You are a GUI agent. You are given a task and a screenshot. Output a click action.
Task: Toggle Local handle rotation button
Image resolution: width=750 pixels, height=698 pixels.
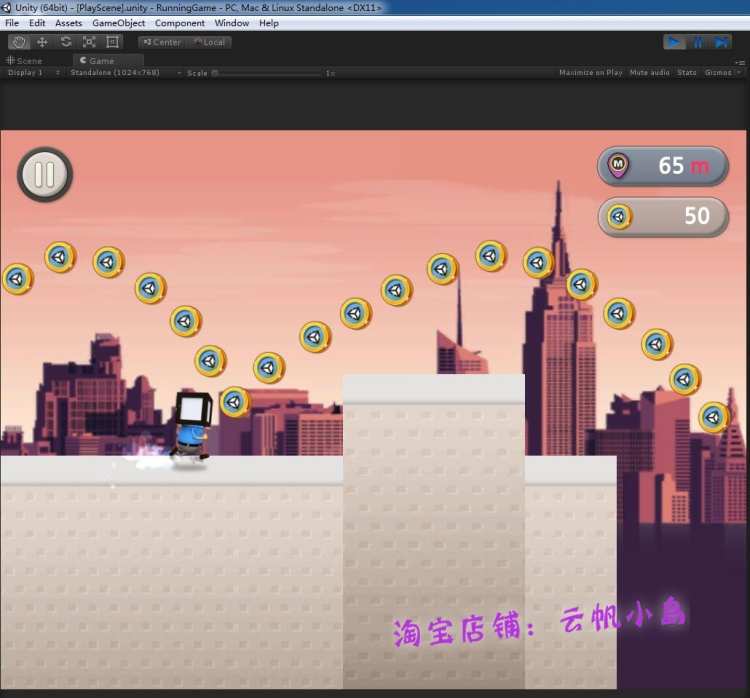click(209, 42)
